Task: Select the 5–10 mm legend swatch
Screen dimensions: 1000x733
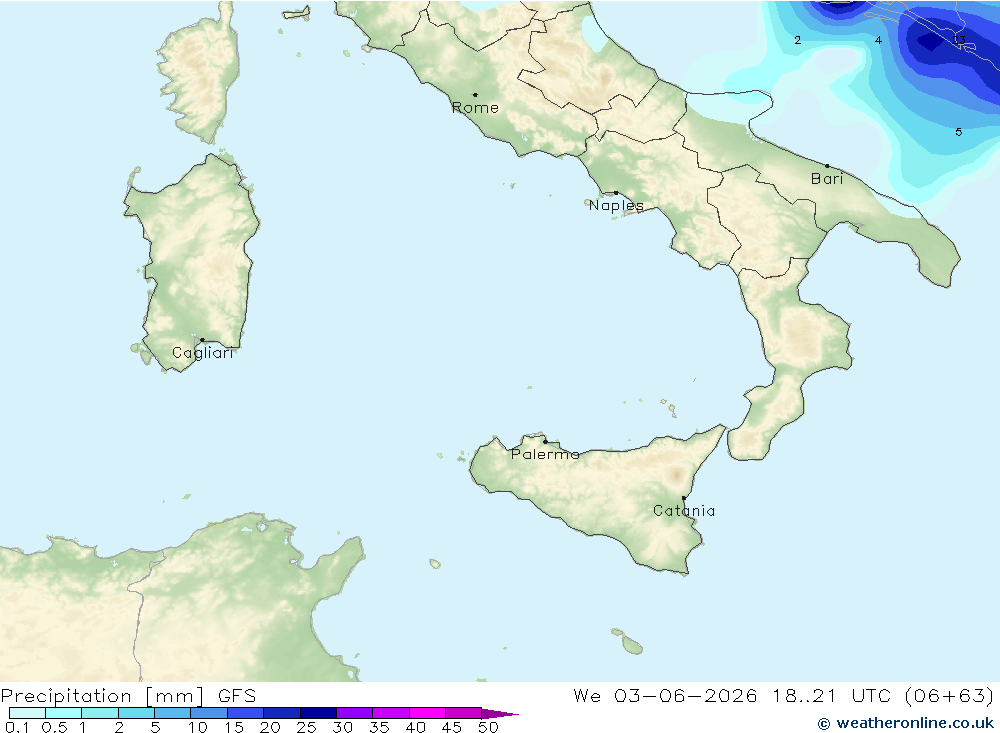Action: click(173, 713)
